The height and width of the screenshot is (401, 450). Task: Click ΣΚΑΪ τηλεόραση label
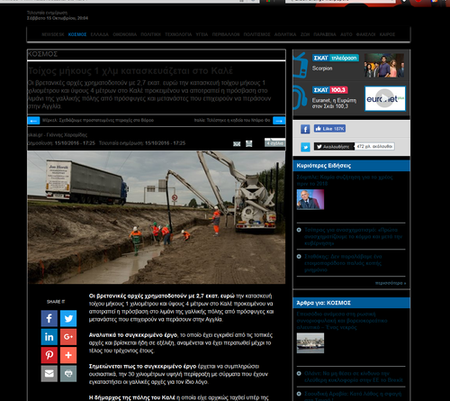pyautogui.click(x=336, y=58)
